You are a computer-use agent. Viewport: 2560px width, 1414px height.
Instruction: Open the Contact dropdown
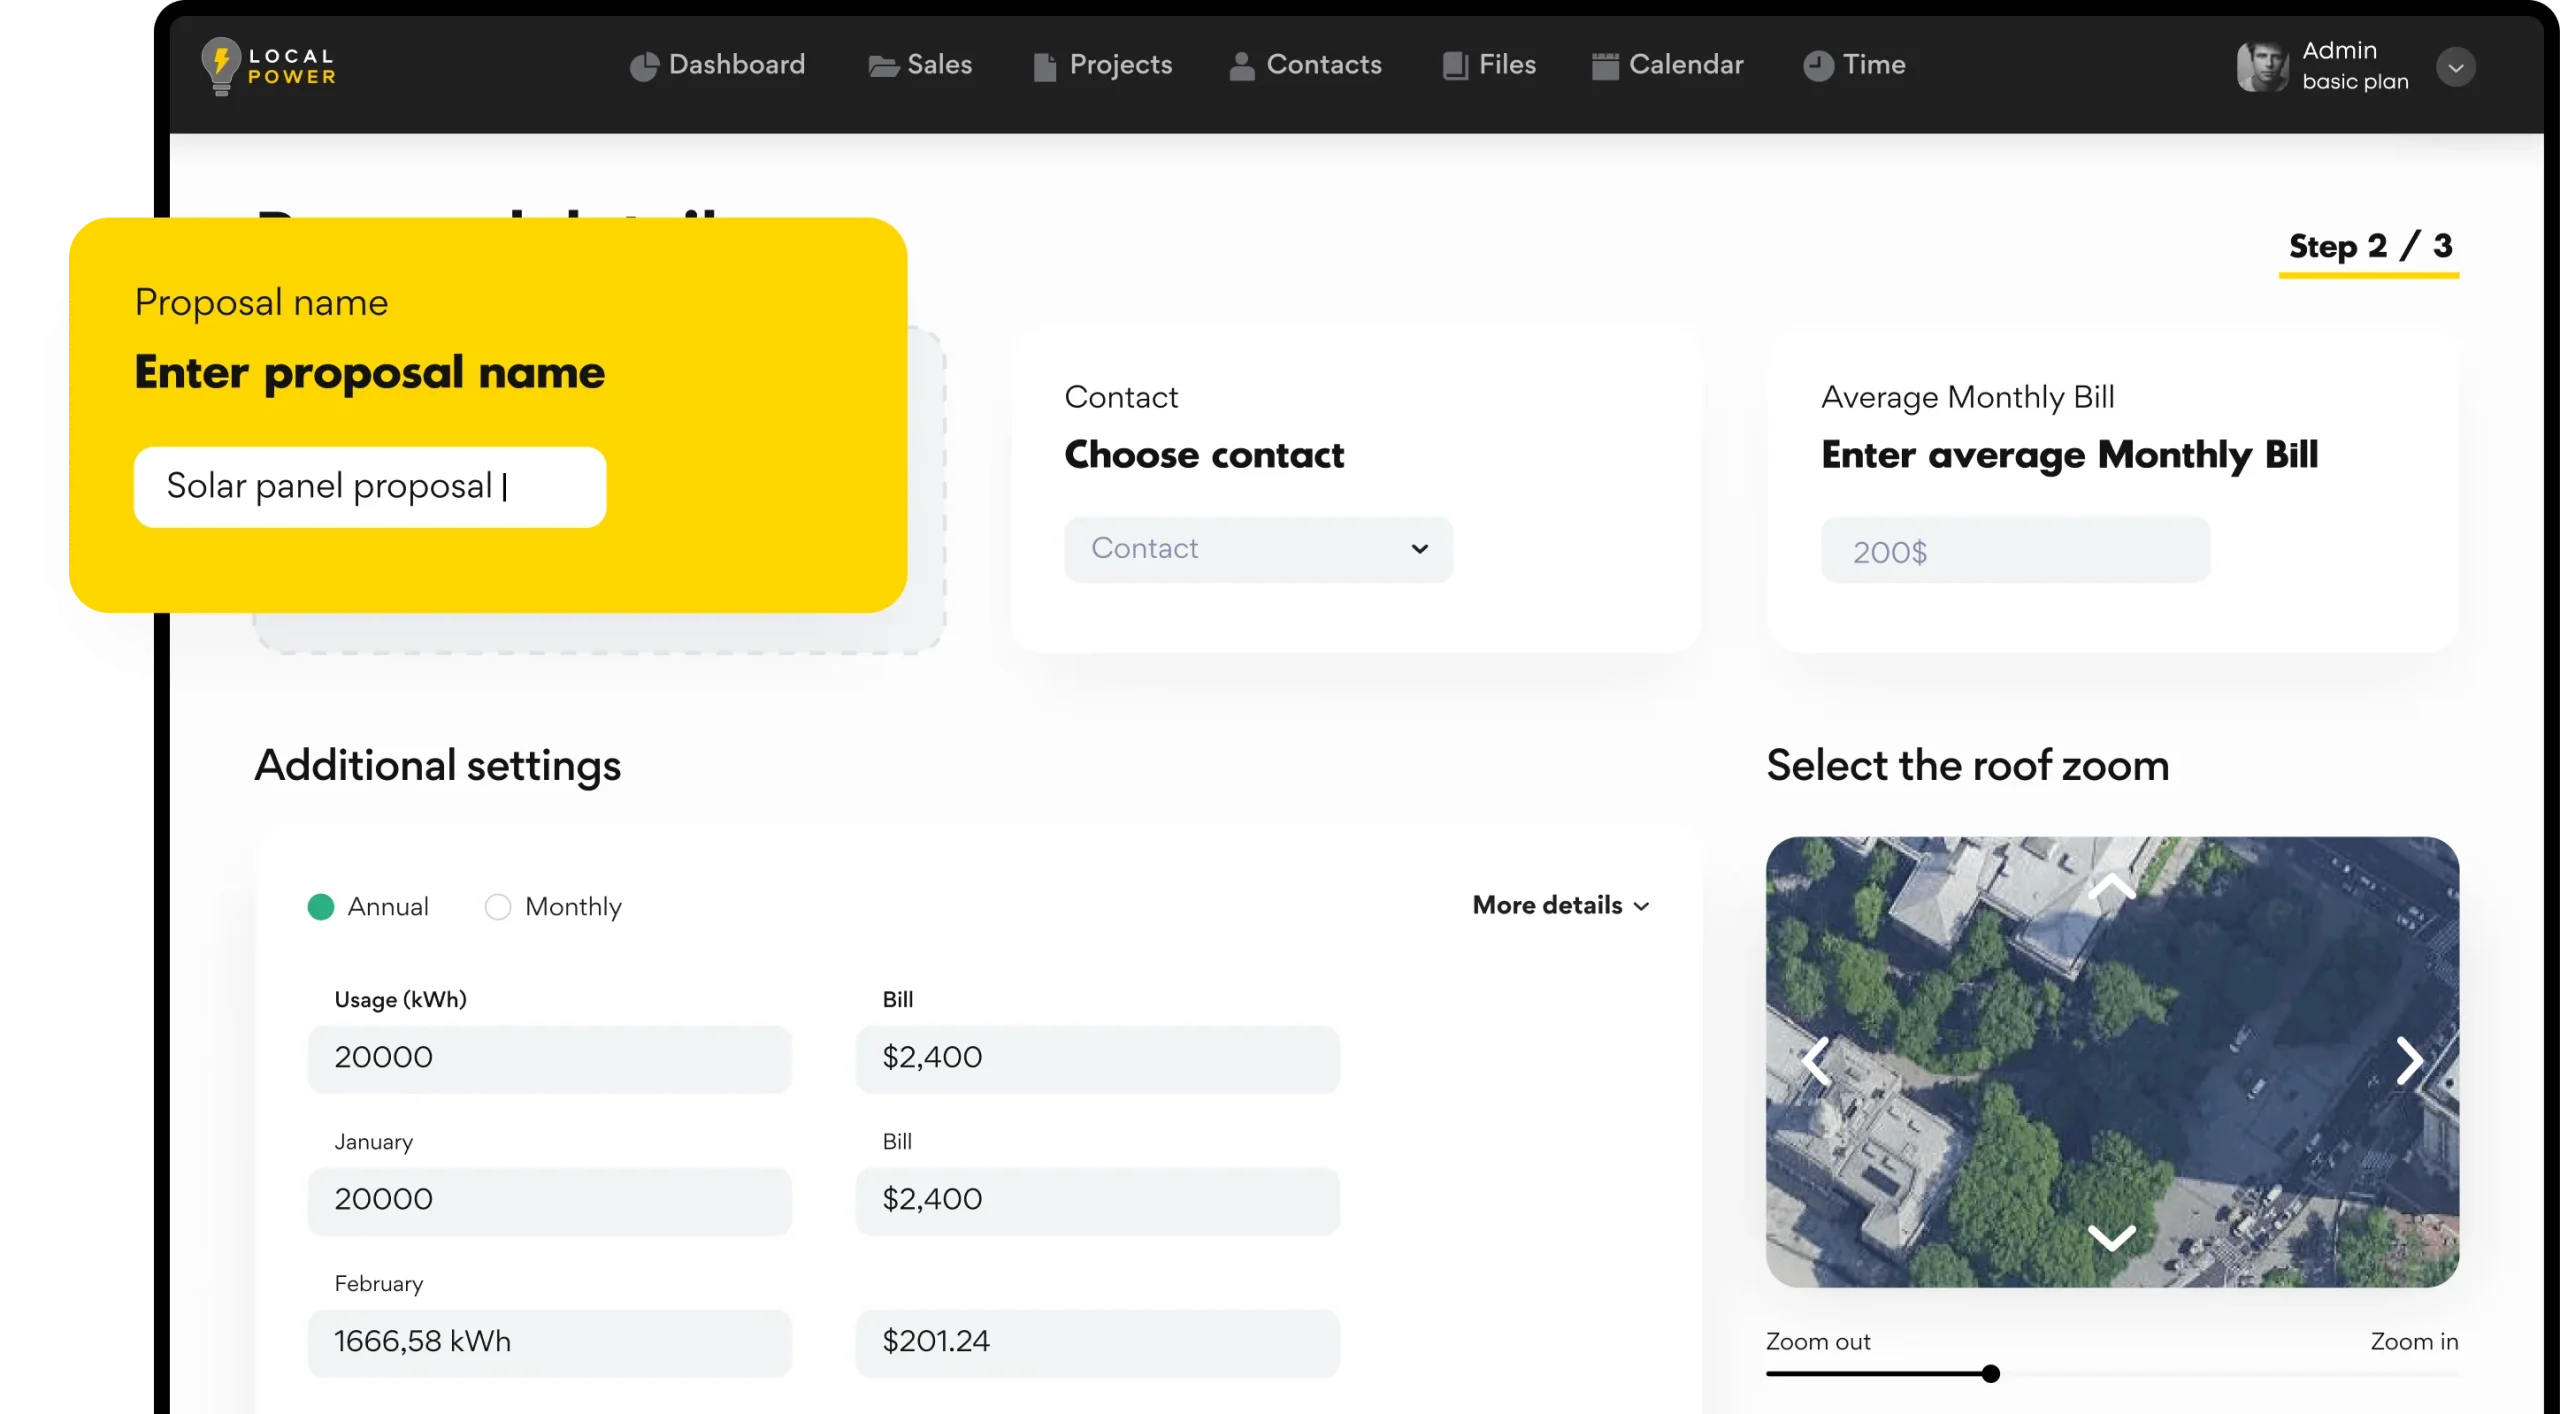coord(1258,549)
